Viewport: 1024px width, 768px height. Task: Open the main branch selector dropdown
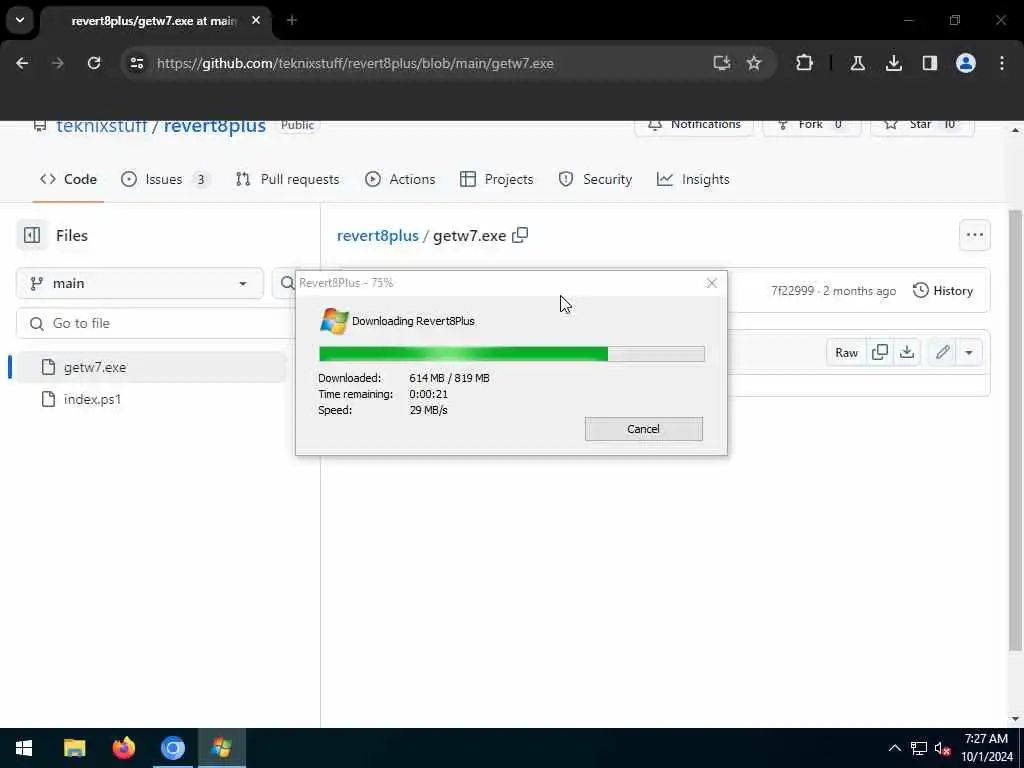click(140, 283)
